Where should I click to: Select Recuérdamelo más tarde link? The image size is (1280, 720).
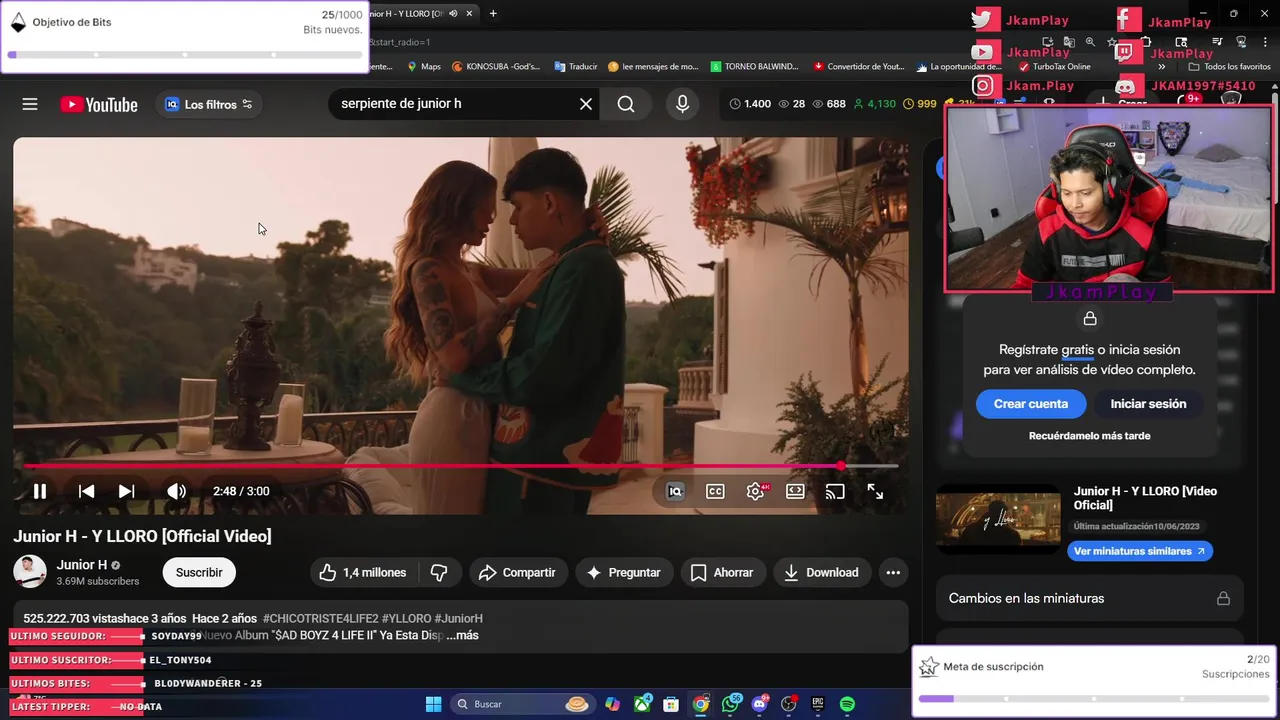pyautogui.click(x=1089, y=436)
